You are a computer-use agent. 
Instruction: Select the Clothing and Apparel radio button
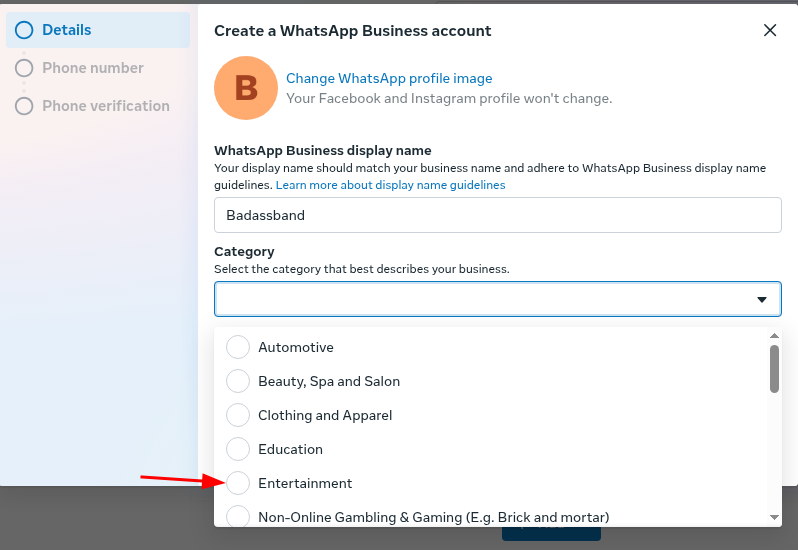click(238, 415)
